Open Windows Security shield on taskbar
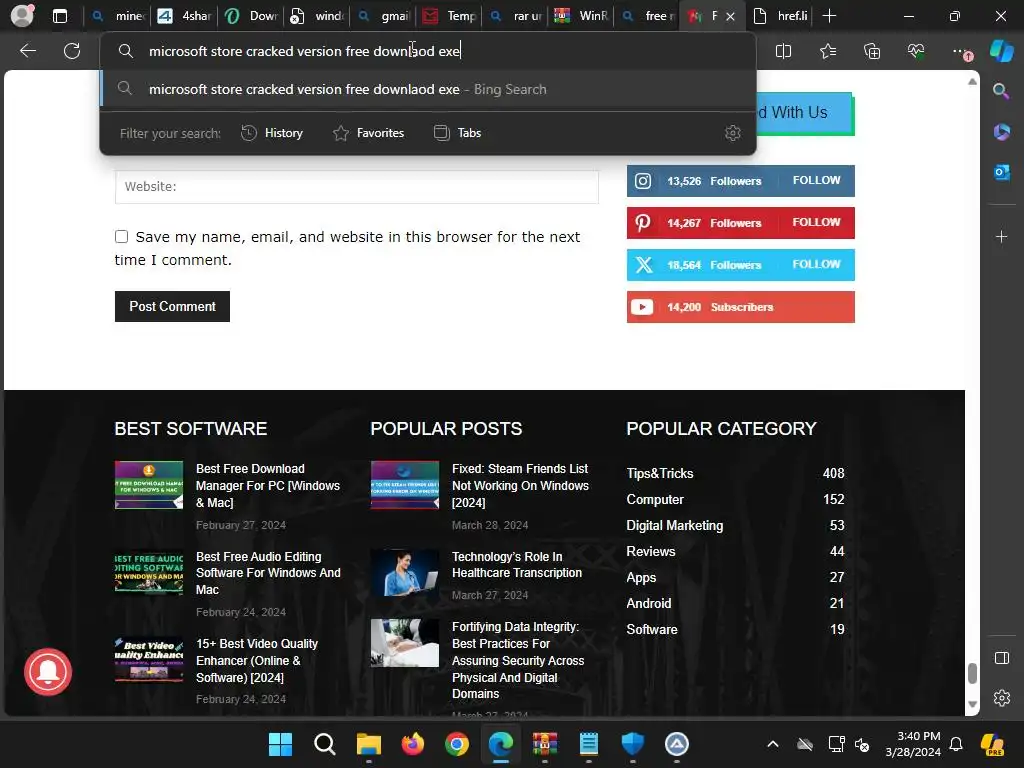Image resolution: width=1024 pixels, height=768 pixels. (632, 744)
